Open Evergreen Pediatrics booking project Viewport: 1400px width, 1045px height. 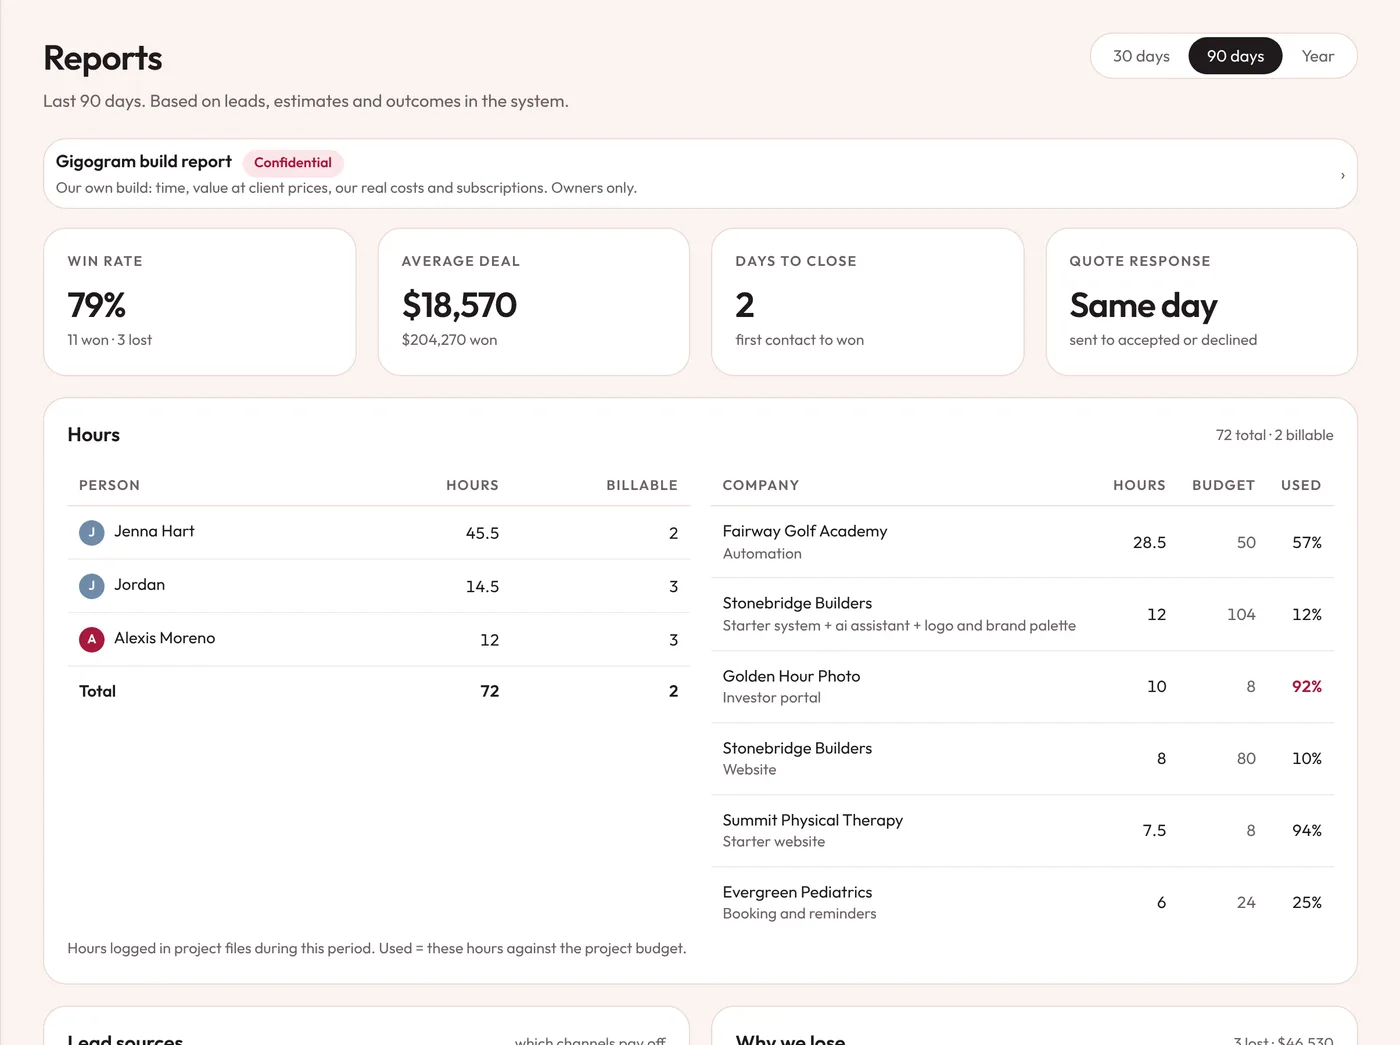point(1022,902)
